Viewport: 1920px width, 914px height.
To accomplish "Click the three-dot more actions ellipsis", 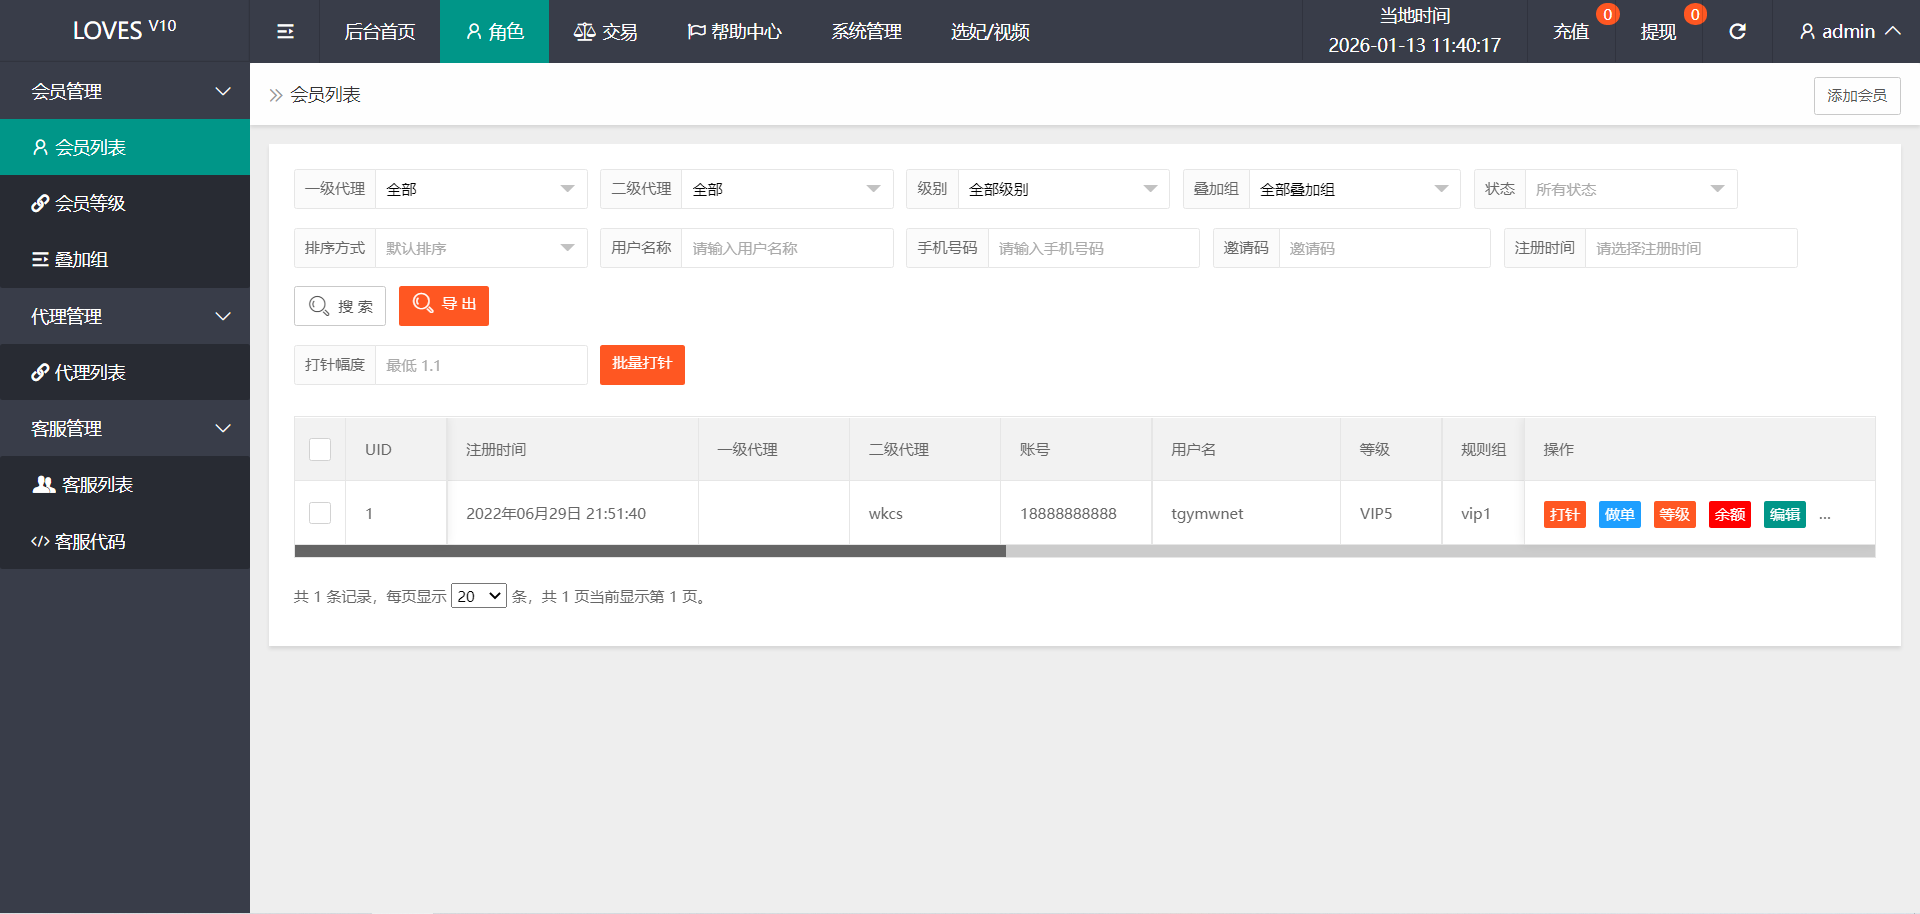I will click(1825, 516).
